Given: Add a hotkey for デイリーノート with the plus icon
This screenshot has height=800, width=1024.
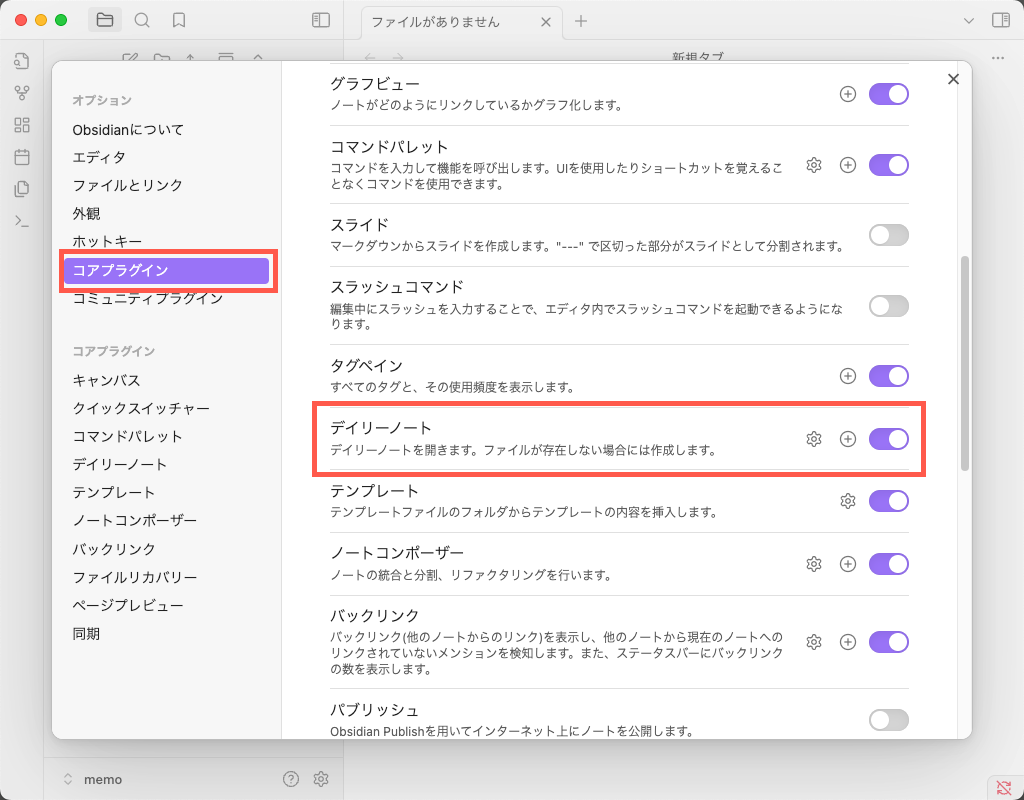Looking at the screenshot, I should point(848,439).
